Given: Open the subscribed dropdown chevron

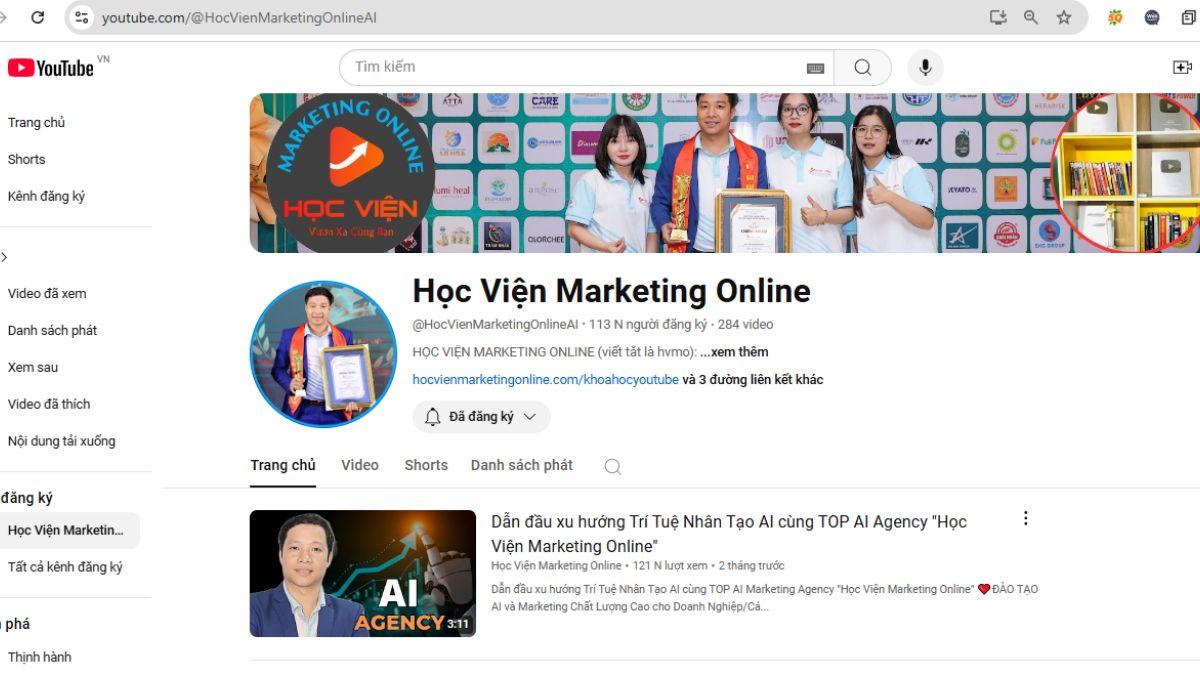Looking at the screenshot, I should 530,417.
